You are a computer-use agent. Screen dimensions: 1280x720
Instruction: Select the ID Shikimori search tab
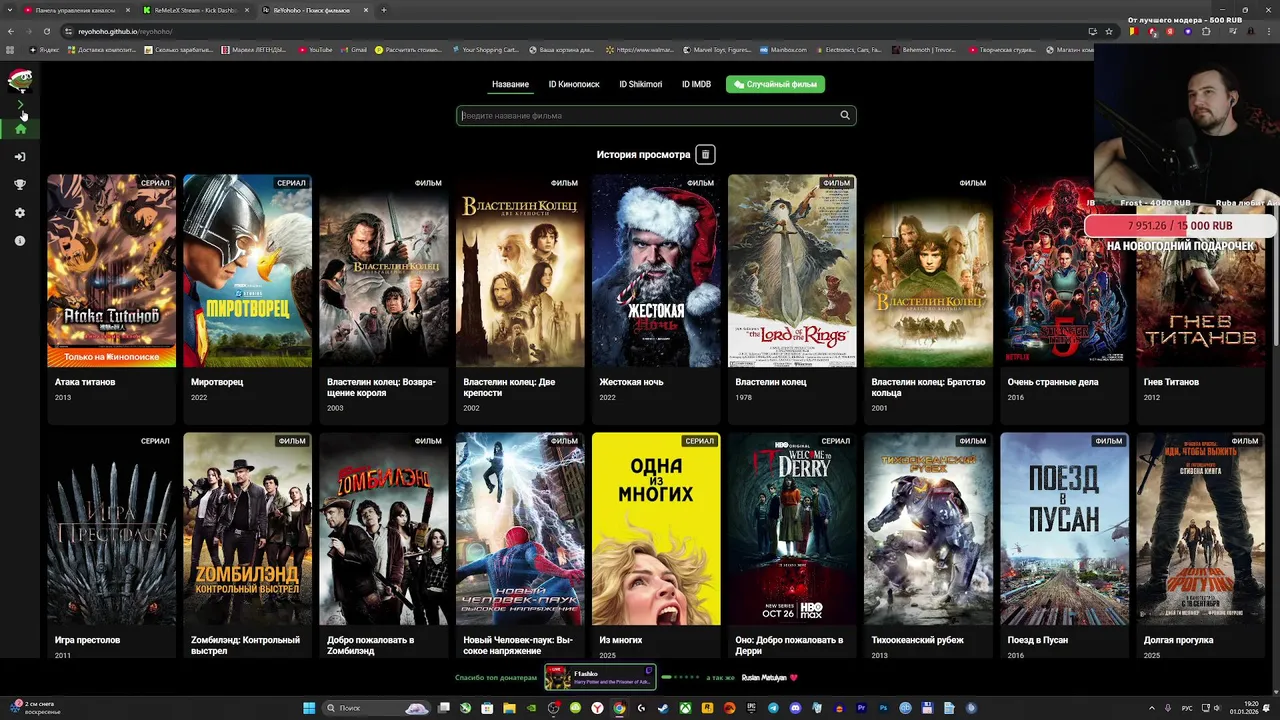(640, 84)
